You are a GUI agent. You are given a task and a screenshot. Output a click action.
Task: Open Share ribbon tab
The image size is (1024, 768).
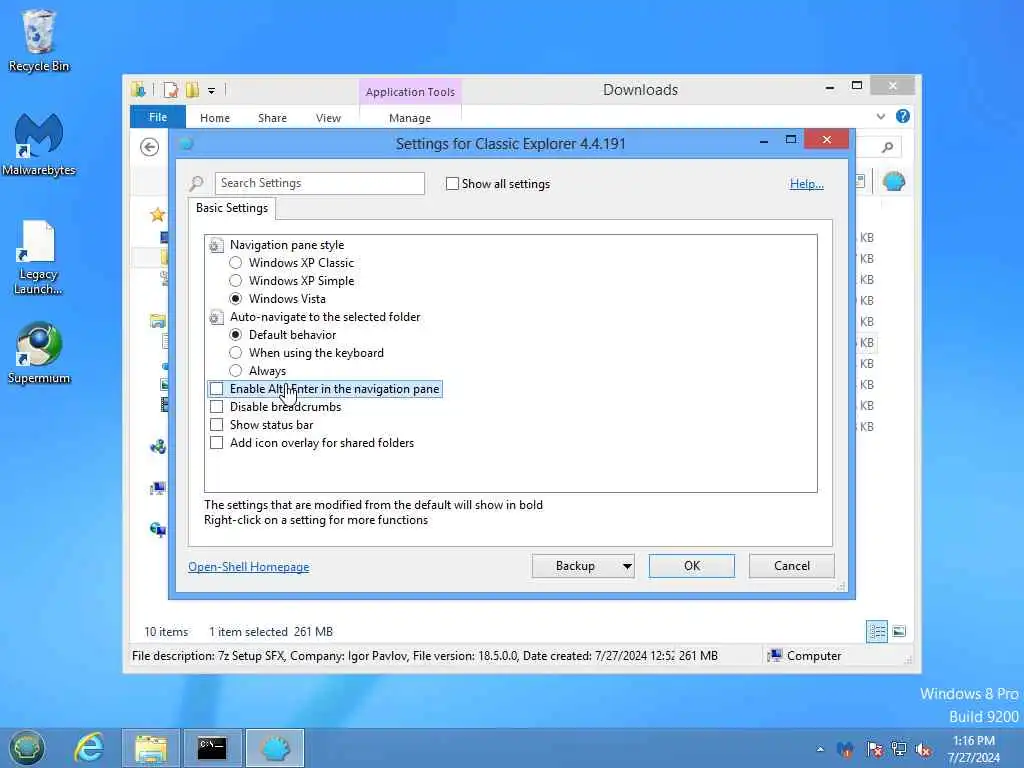272,118
